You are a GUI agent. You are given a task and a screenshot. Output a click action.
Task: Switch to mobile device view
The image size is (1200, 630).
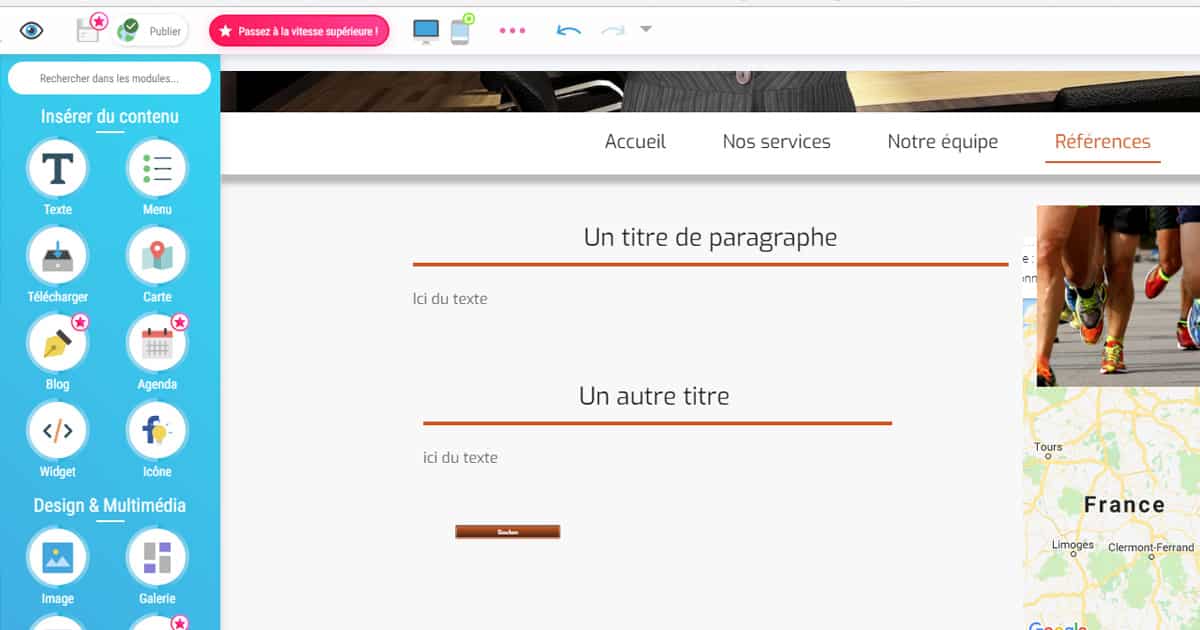point(461,30)
